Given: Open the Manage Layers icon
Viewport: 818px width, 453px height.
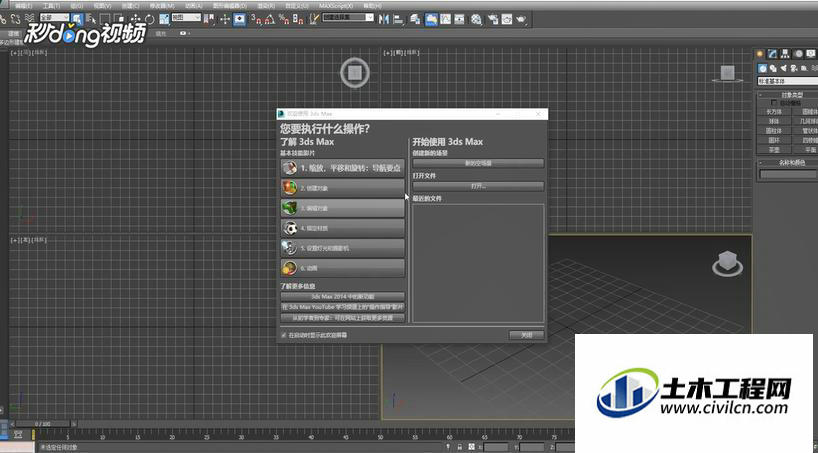Looking at the screenshot, I should click(415, 19).
